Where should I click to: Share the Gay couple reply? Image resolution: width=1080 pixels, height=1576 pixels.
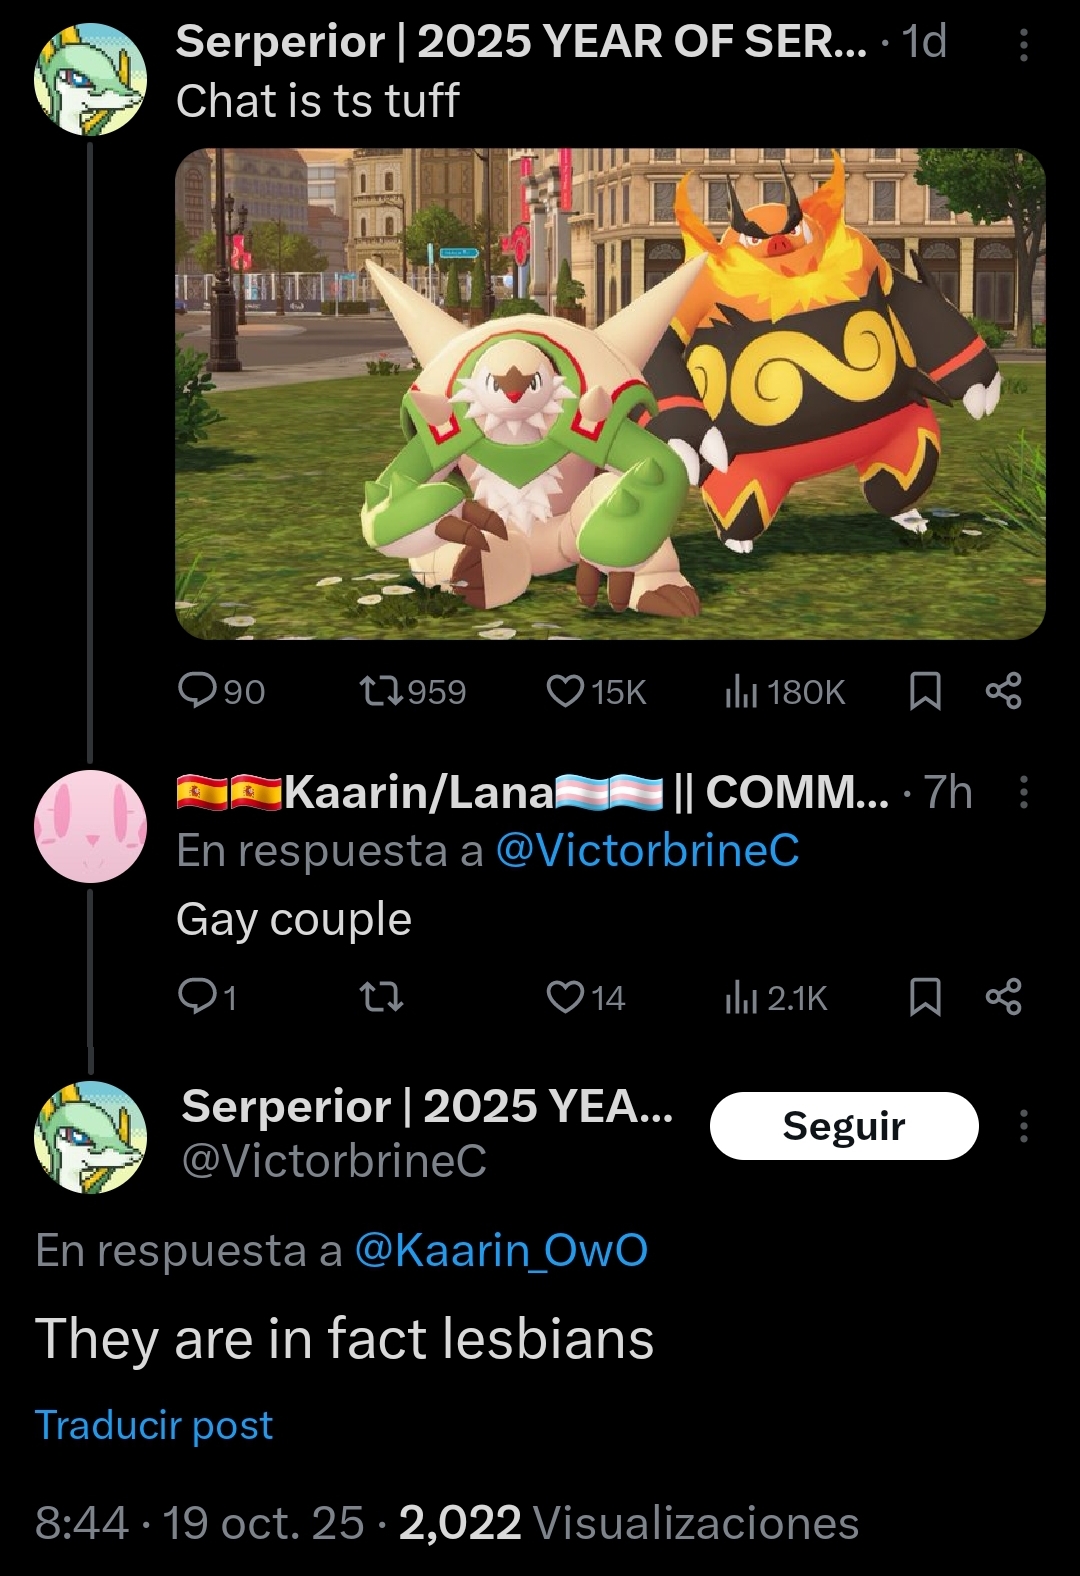(x=1003, y=997)
